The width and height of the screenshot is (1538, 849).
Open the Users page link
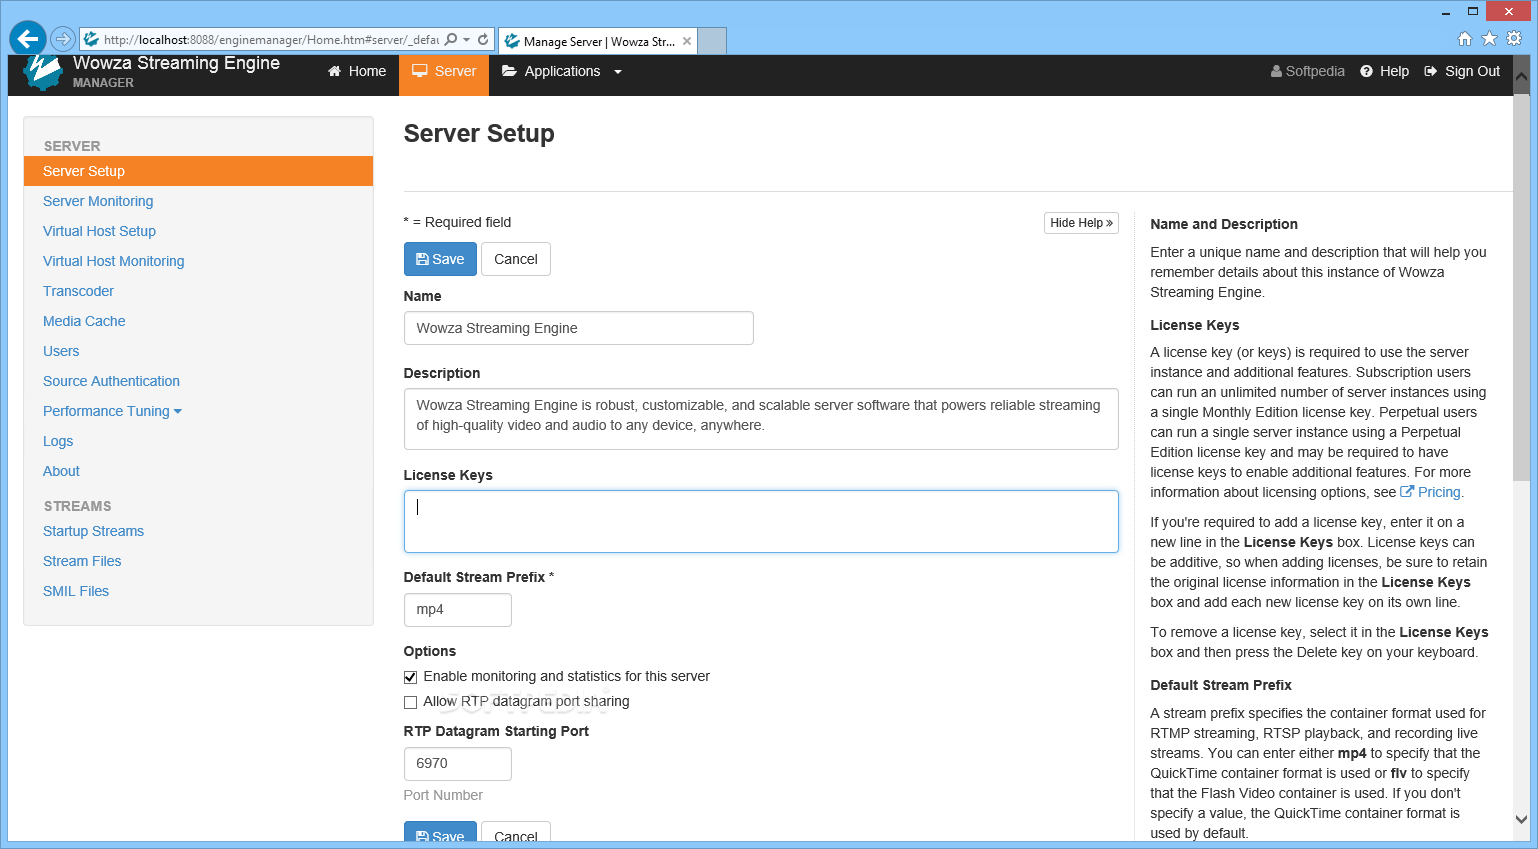[61, 351]
